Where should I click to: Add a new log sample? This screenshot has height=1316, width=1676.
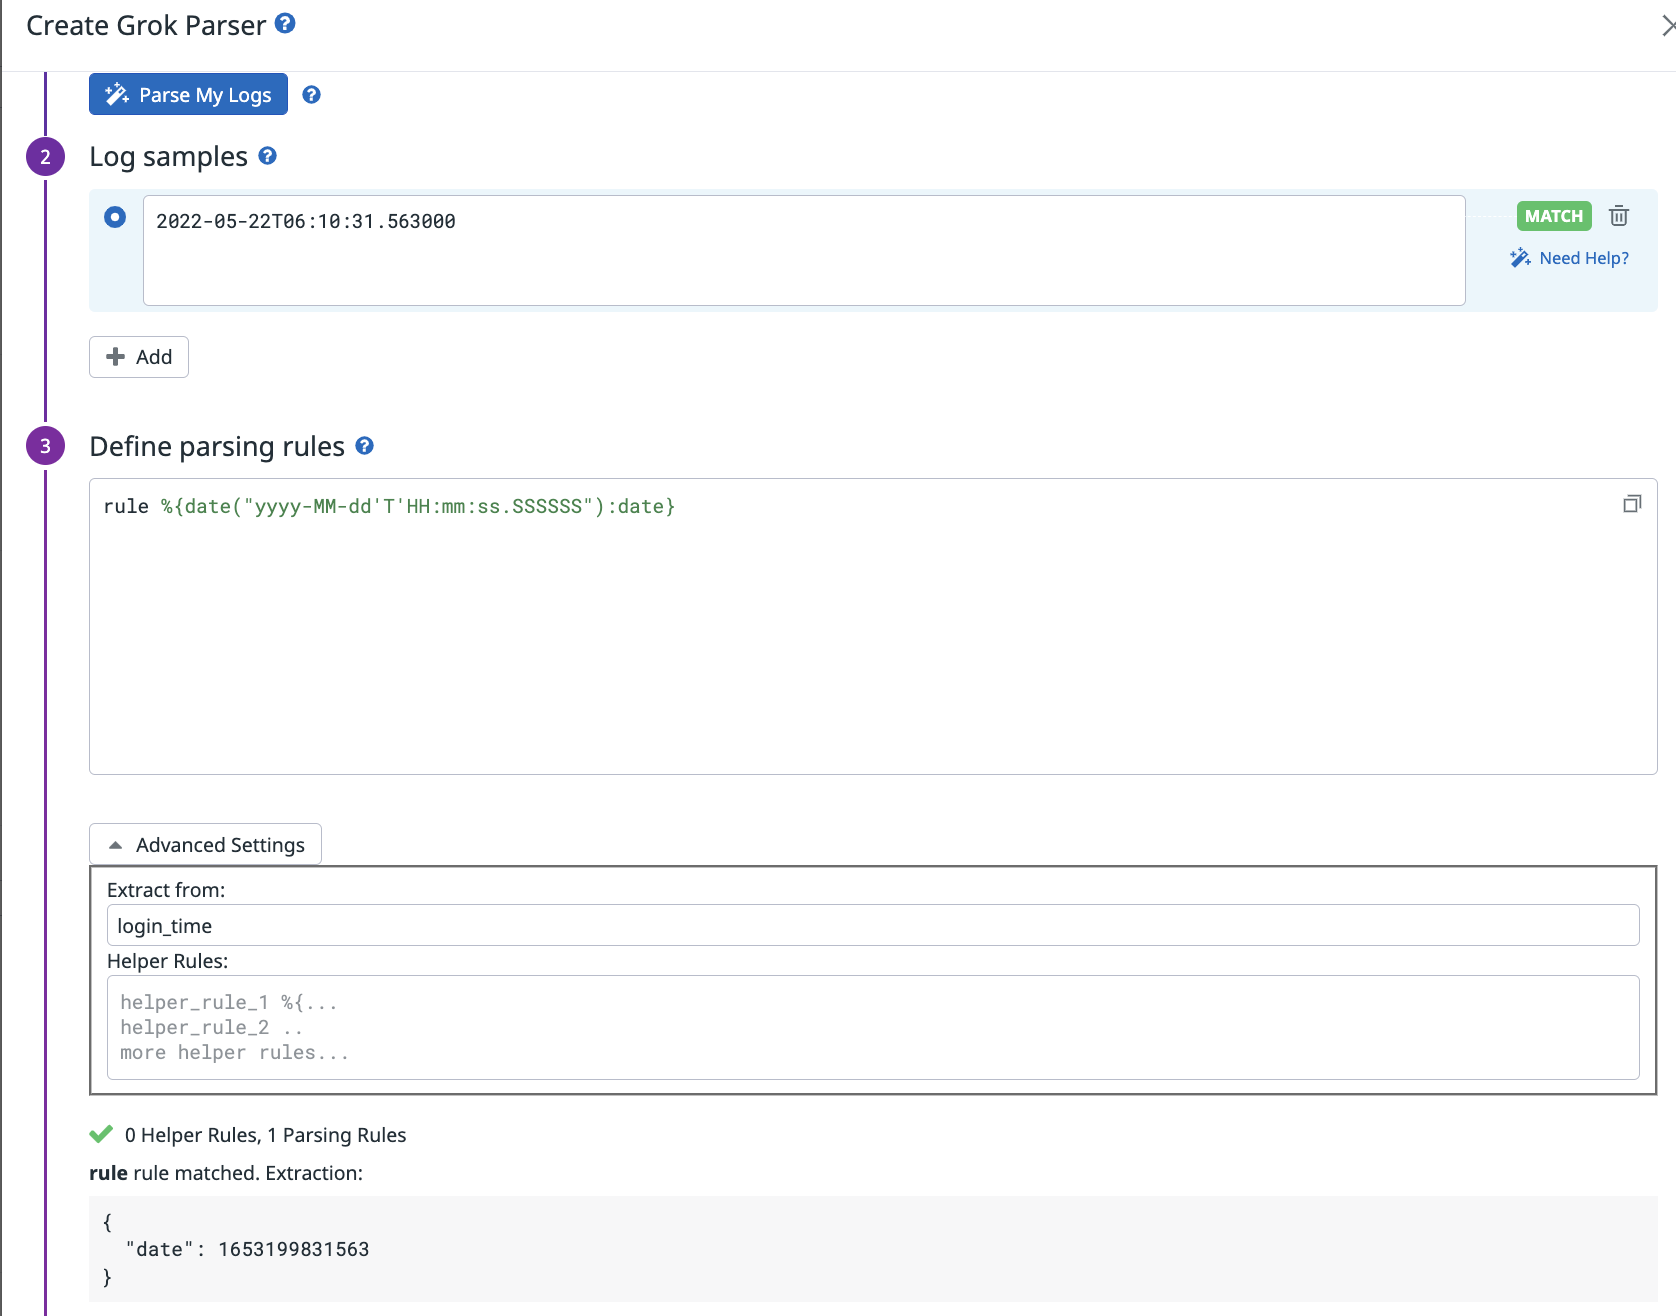[x=139, y=357]
